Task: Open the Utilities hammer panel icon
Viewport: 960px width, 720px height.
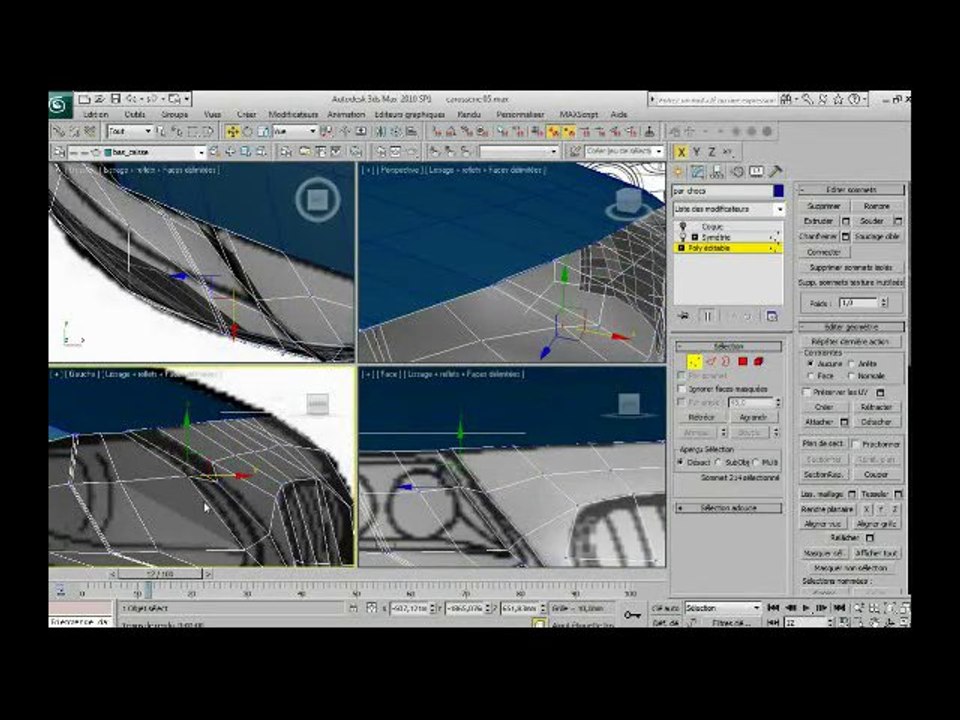Action: pos(775,172)
